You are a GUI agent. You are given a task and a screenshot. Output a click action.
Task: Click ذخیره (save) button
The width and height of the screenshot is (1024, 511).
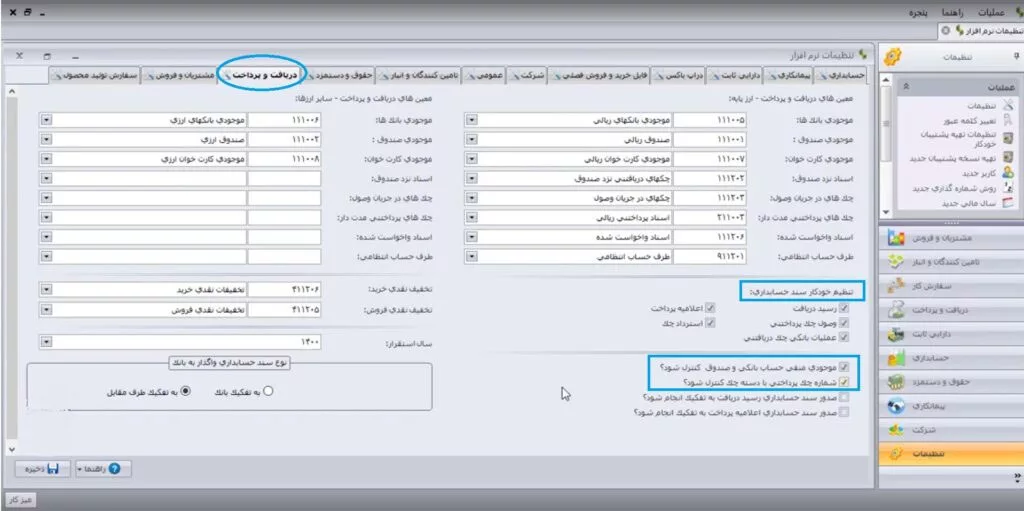pos(43,469)
